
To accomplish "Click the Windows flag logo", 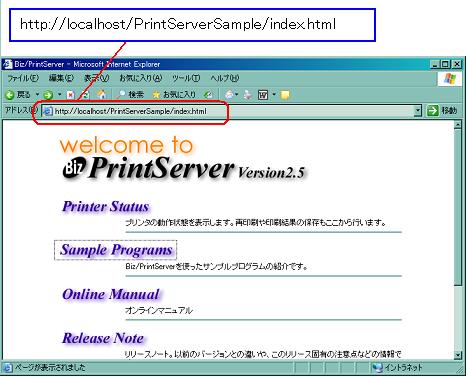I will click(x=450, y=79).
